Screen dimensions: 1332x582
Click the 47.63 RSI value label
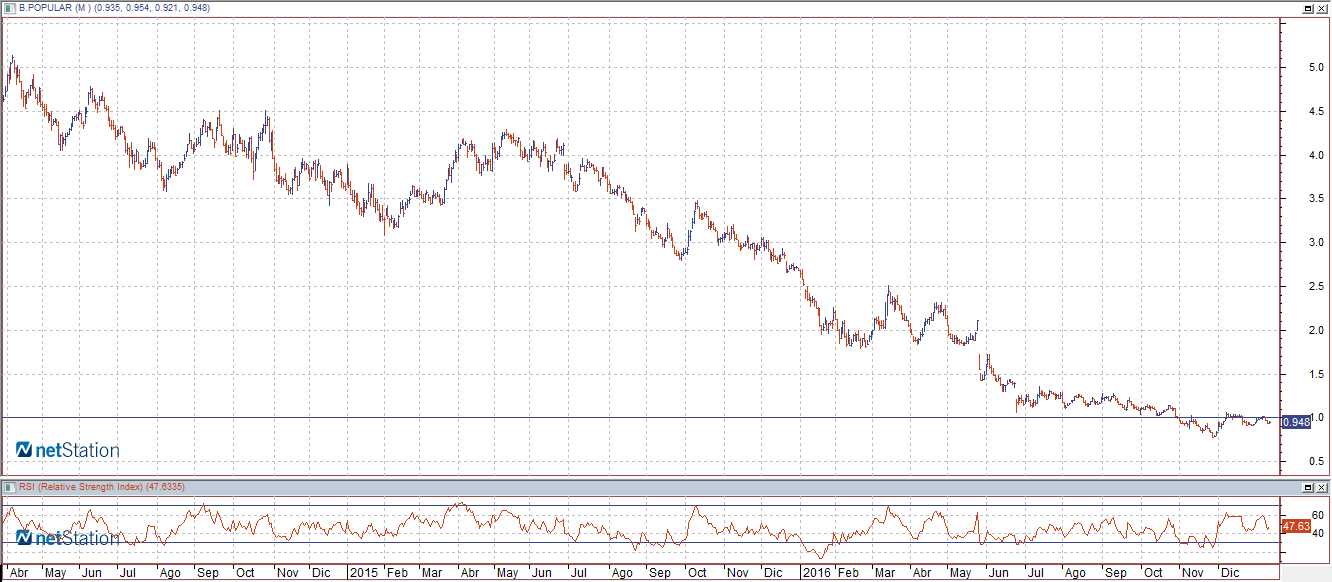pos(1296,526)
